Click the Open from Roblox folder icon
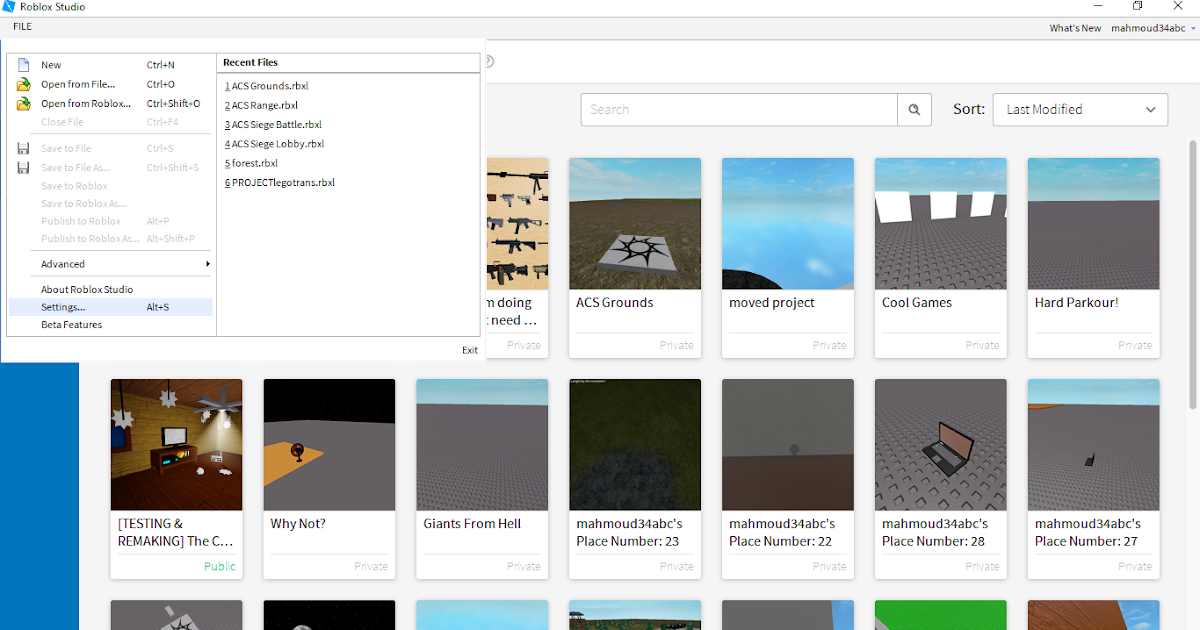The image size is (1200, 630). [x=25, y=103]
